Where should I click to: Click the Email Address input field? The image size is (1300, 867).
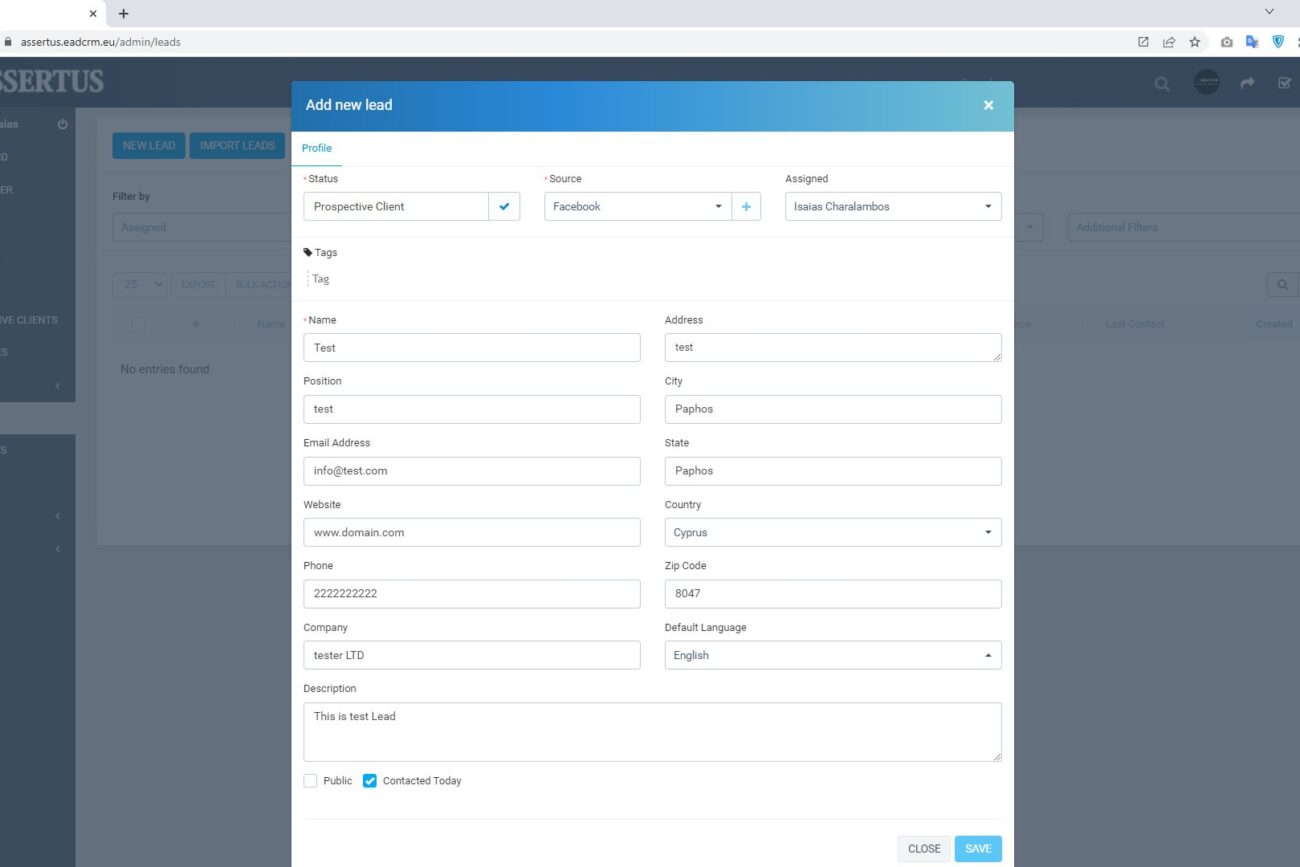coord(471,471)
